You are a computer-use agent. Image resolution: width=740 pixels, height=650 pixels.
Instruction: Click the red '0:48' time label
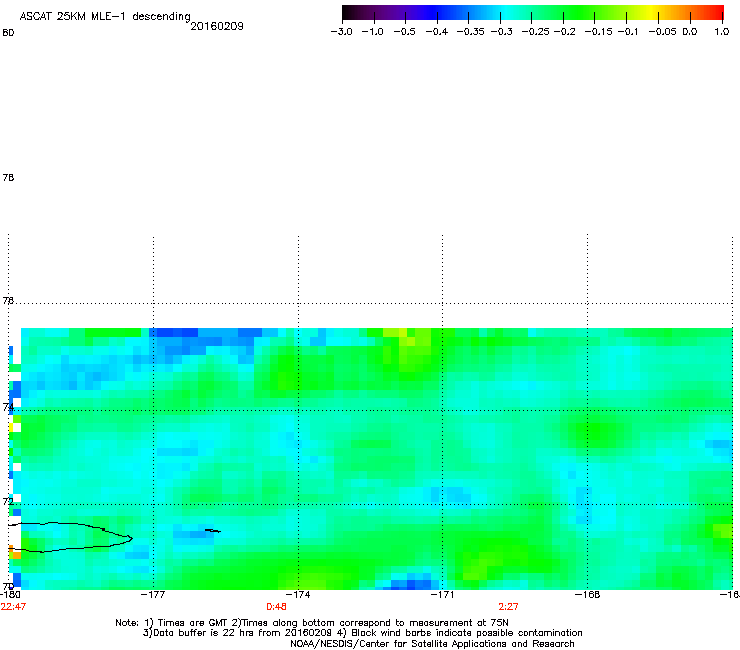(x=277, y=607)
